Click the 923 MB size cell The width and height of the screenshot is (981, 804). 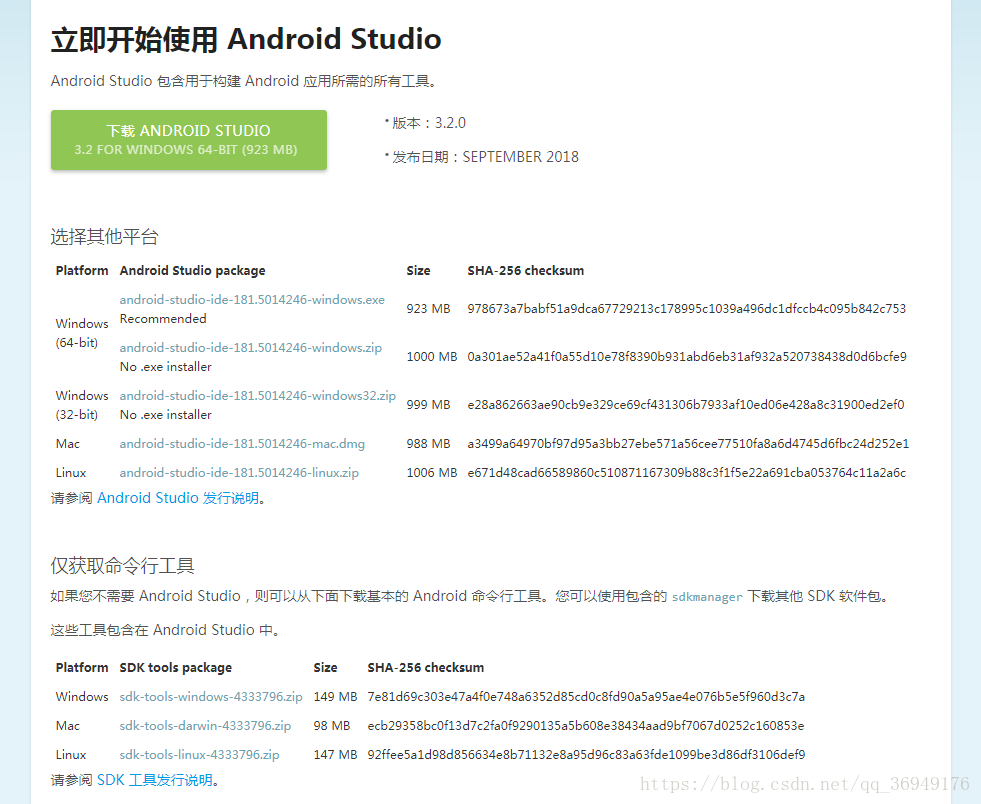pos(429,308)
